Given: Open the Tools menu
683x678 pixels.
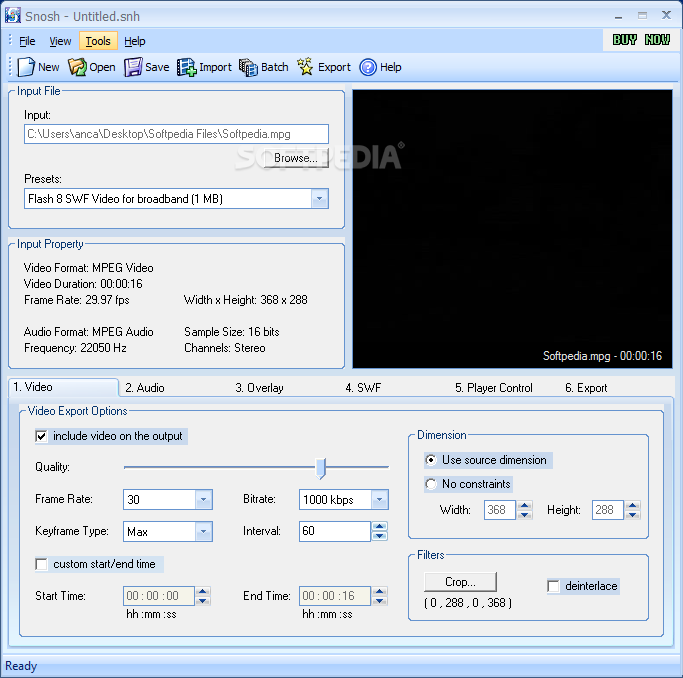Looking at the screenshot, I should (98, 41).
